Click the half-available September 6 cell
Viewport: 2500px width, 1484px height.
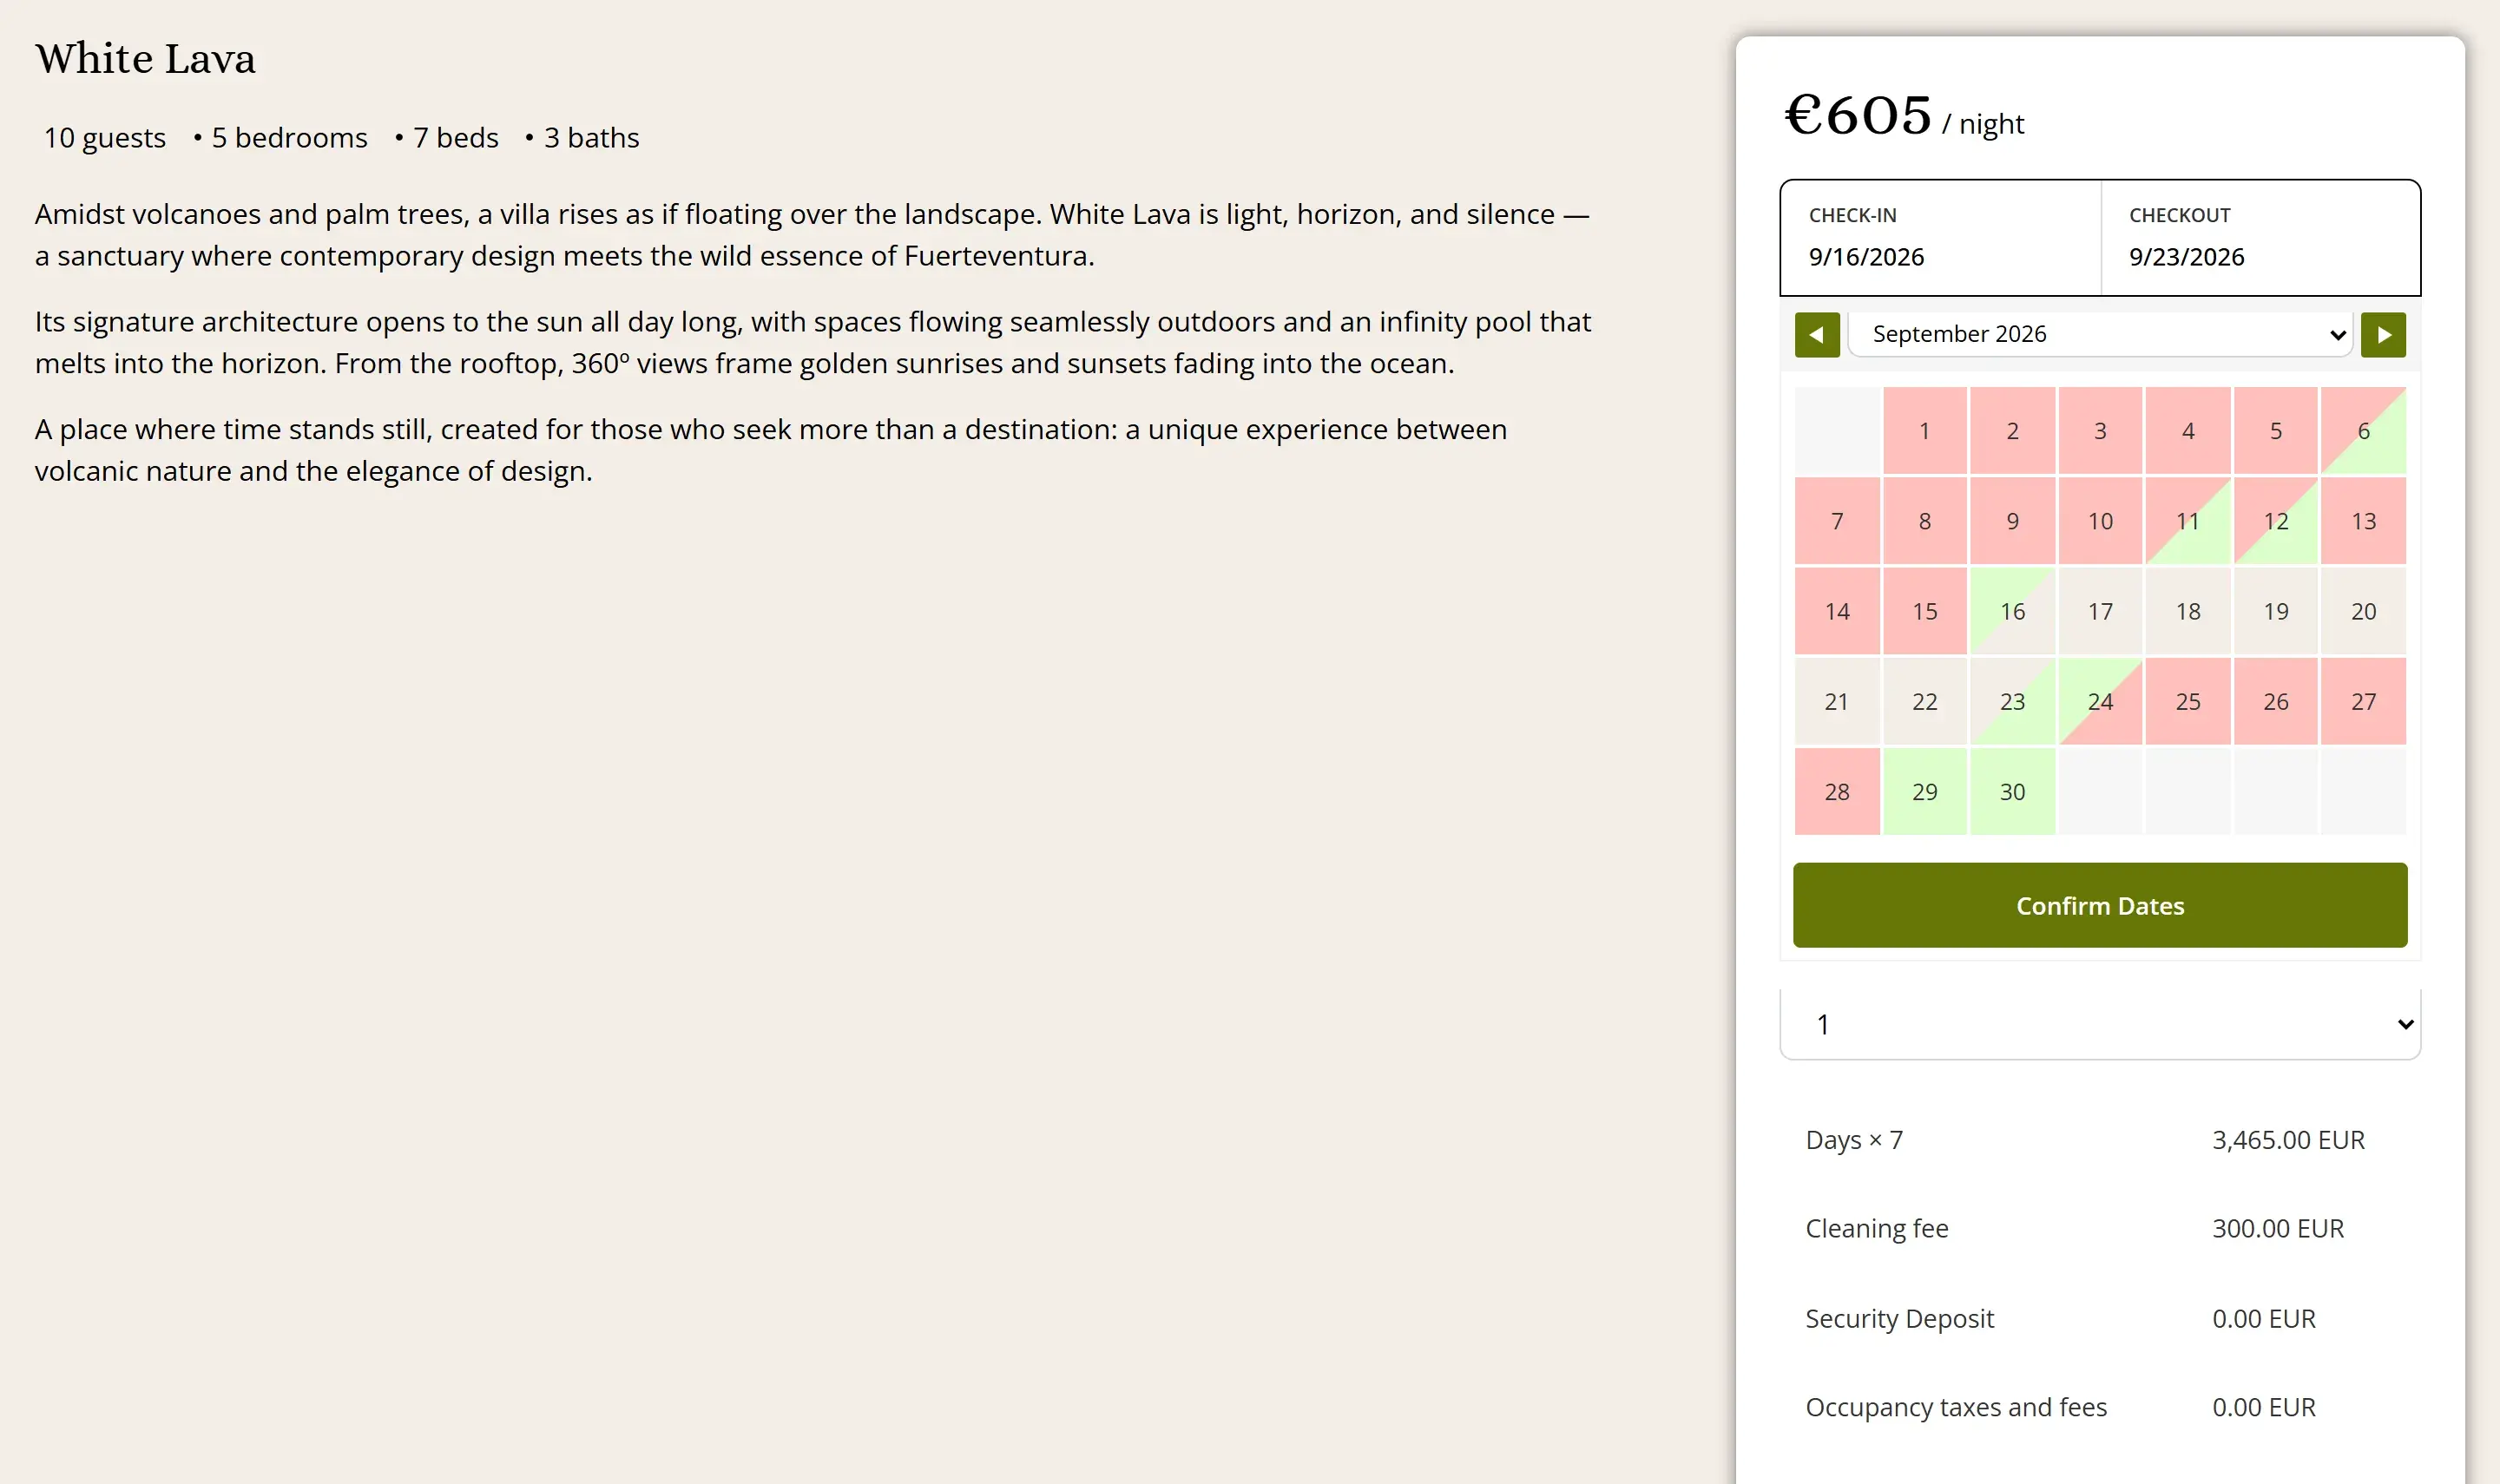click(x=2363, y=431)
